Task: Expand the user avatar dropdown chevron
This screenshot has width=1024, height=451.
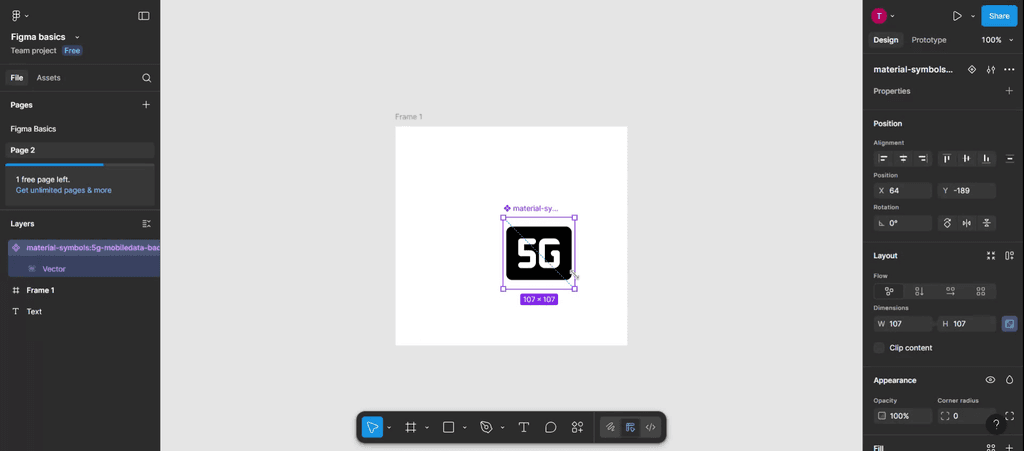Action: 893,16
